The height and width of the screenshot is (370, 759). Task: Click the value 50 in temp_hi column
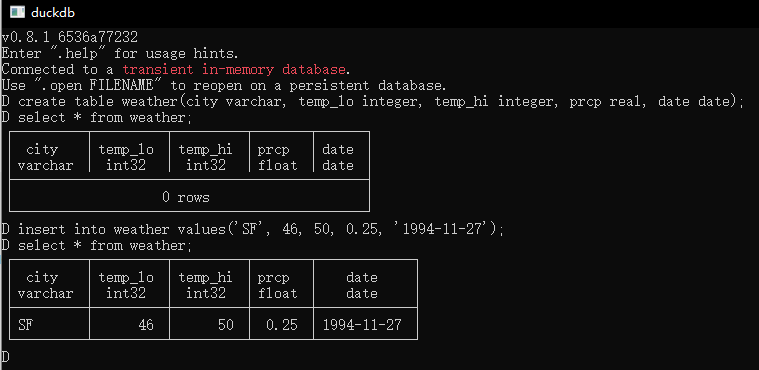click(x=226, y=324)
